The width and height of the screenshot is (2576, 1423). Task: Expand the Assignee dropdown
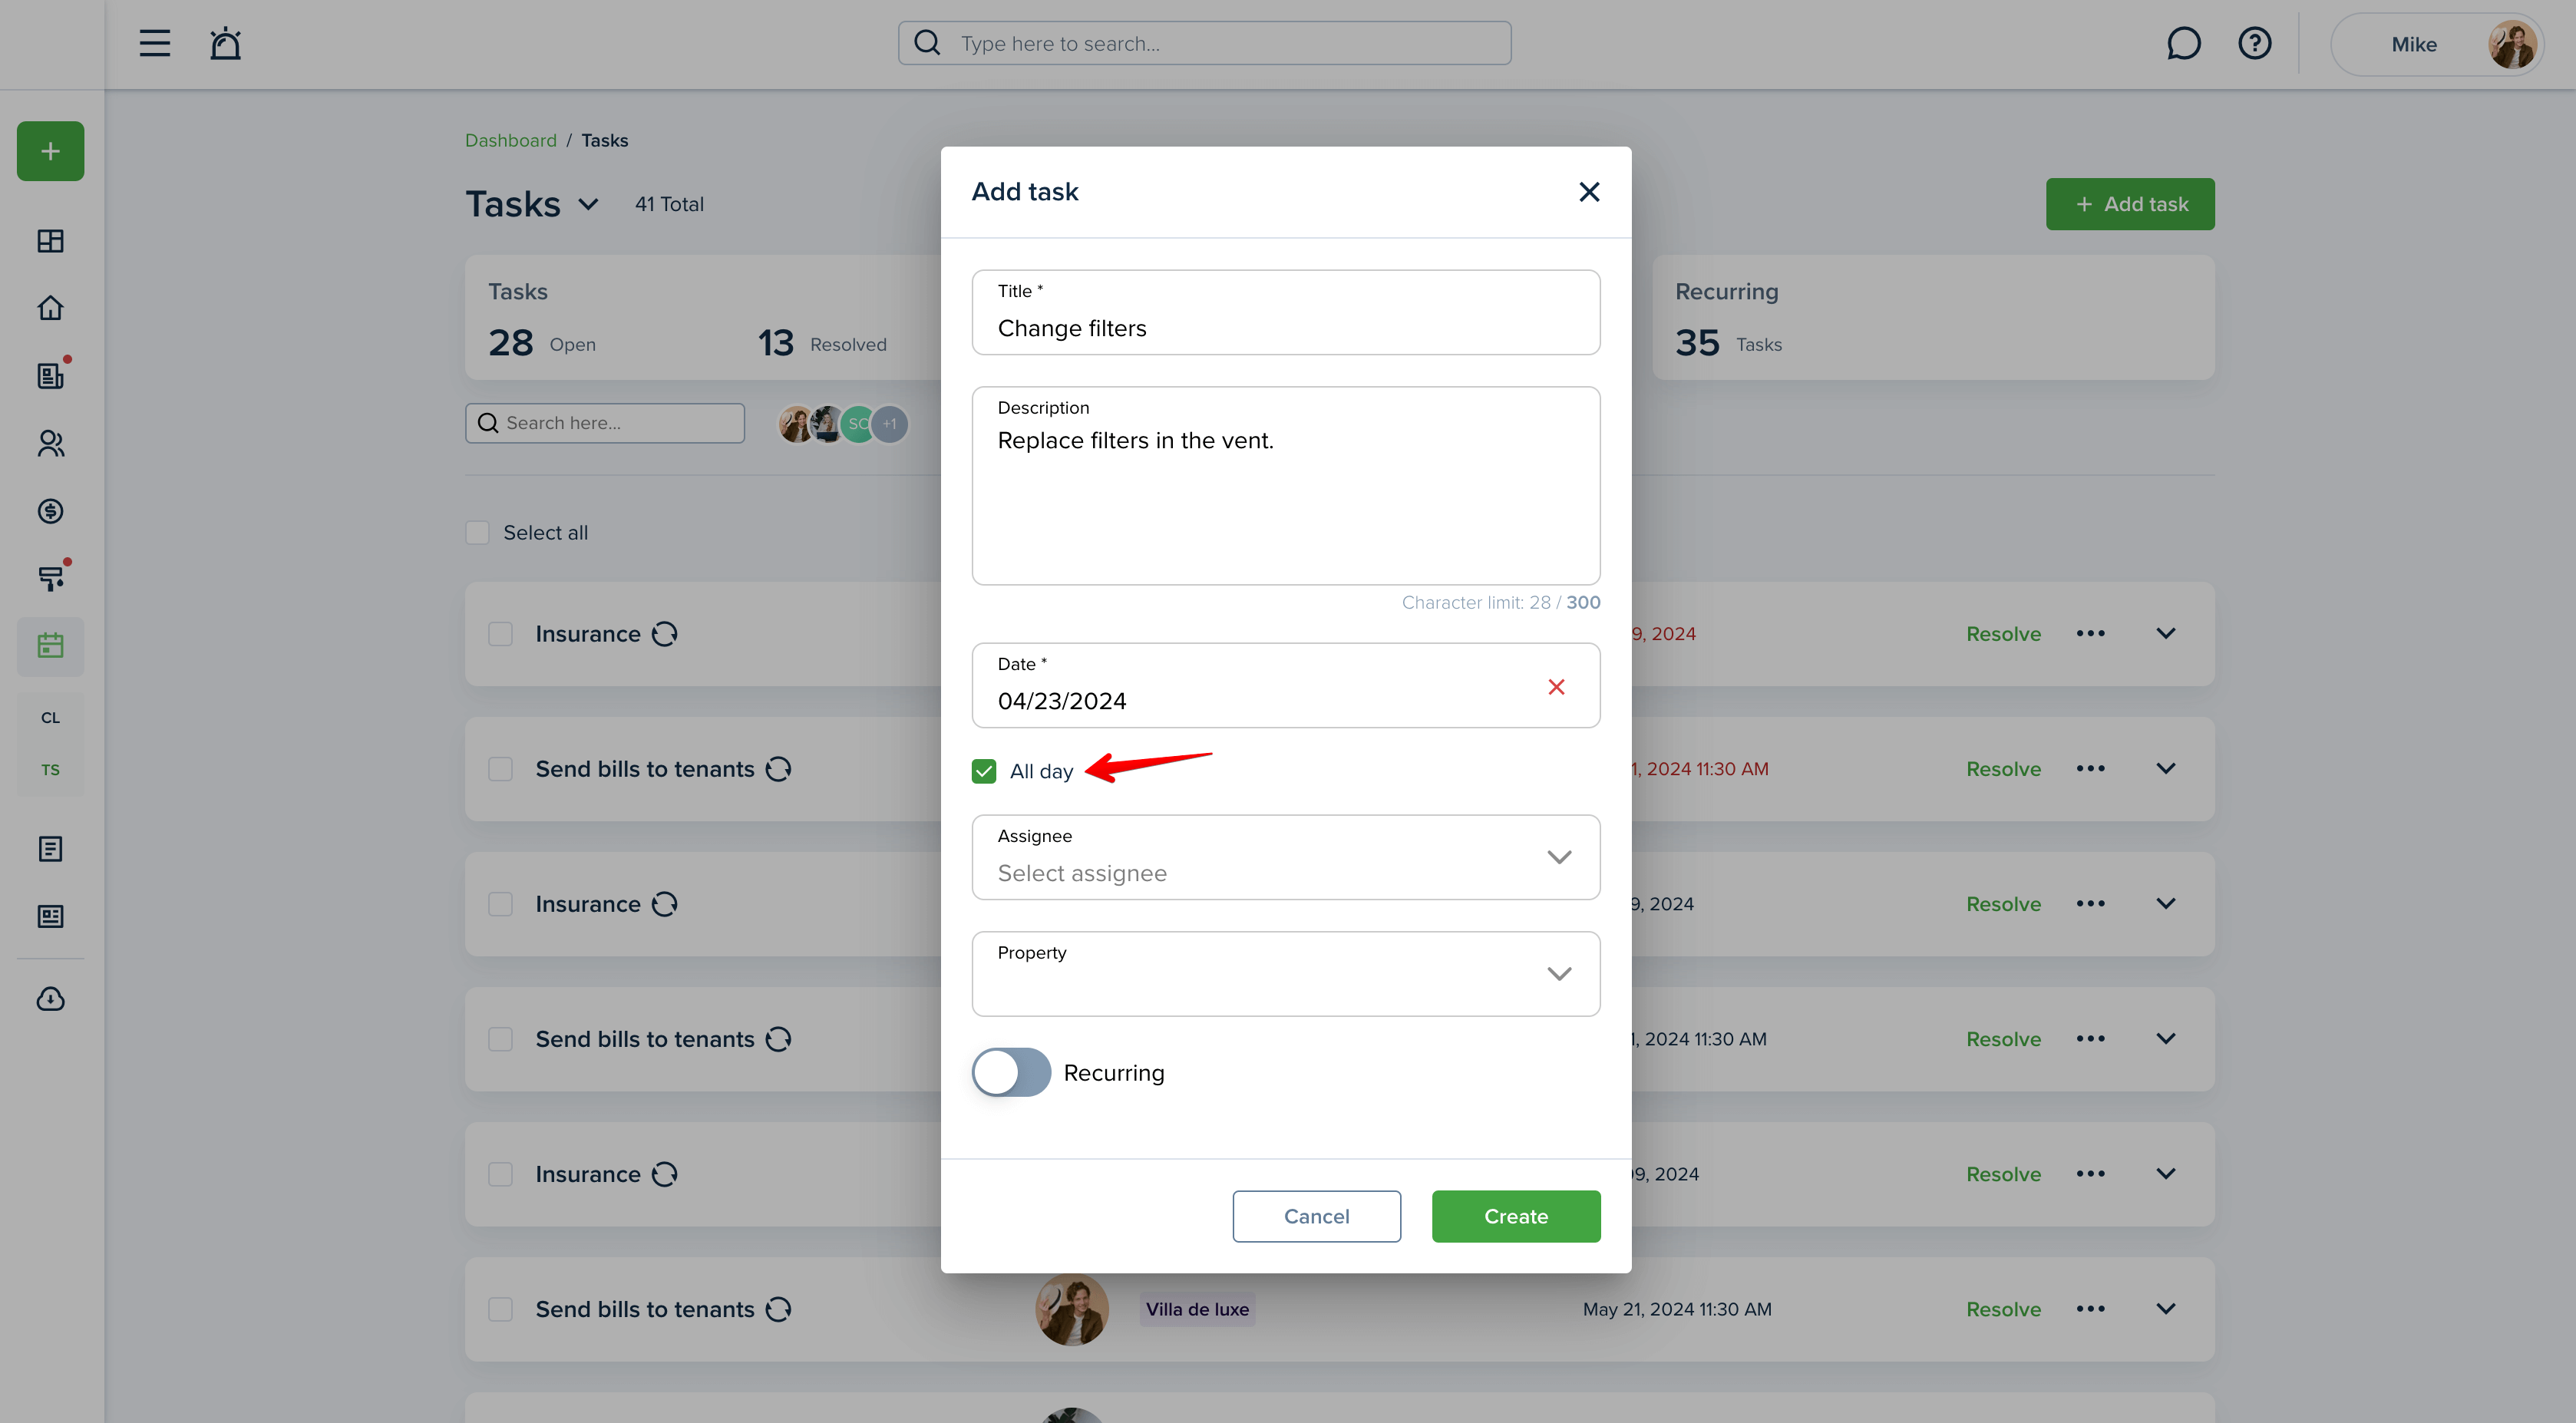[x=1286, y=857]
